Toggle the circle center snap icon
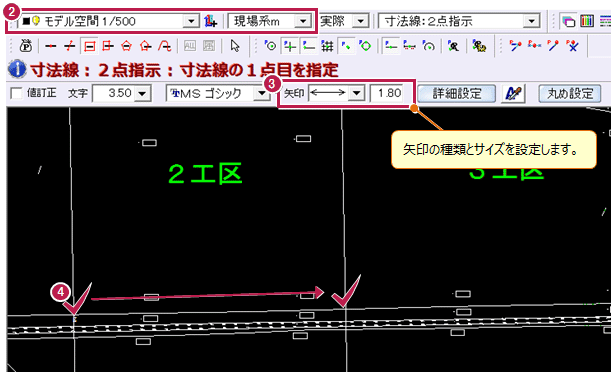 (270, 46)
